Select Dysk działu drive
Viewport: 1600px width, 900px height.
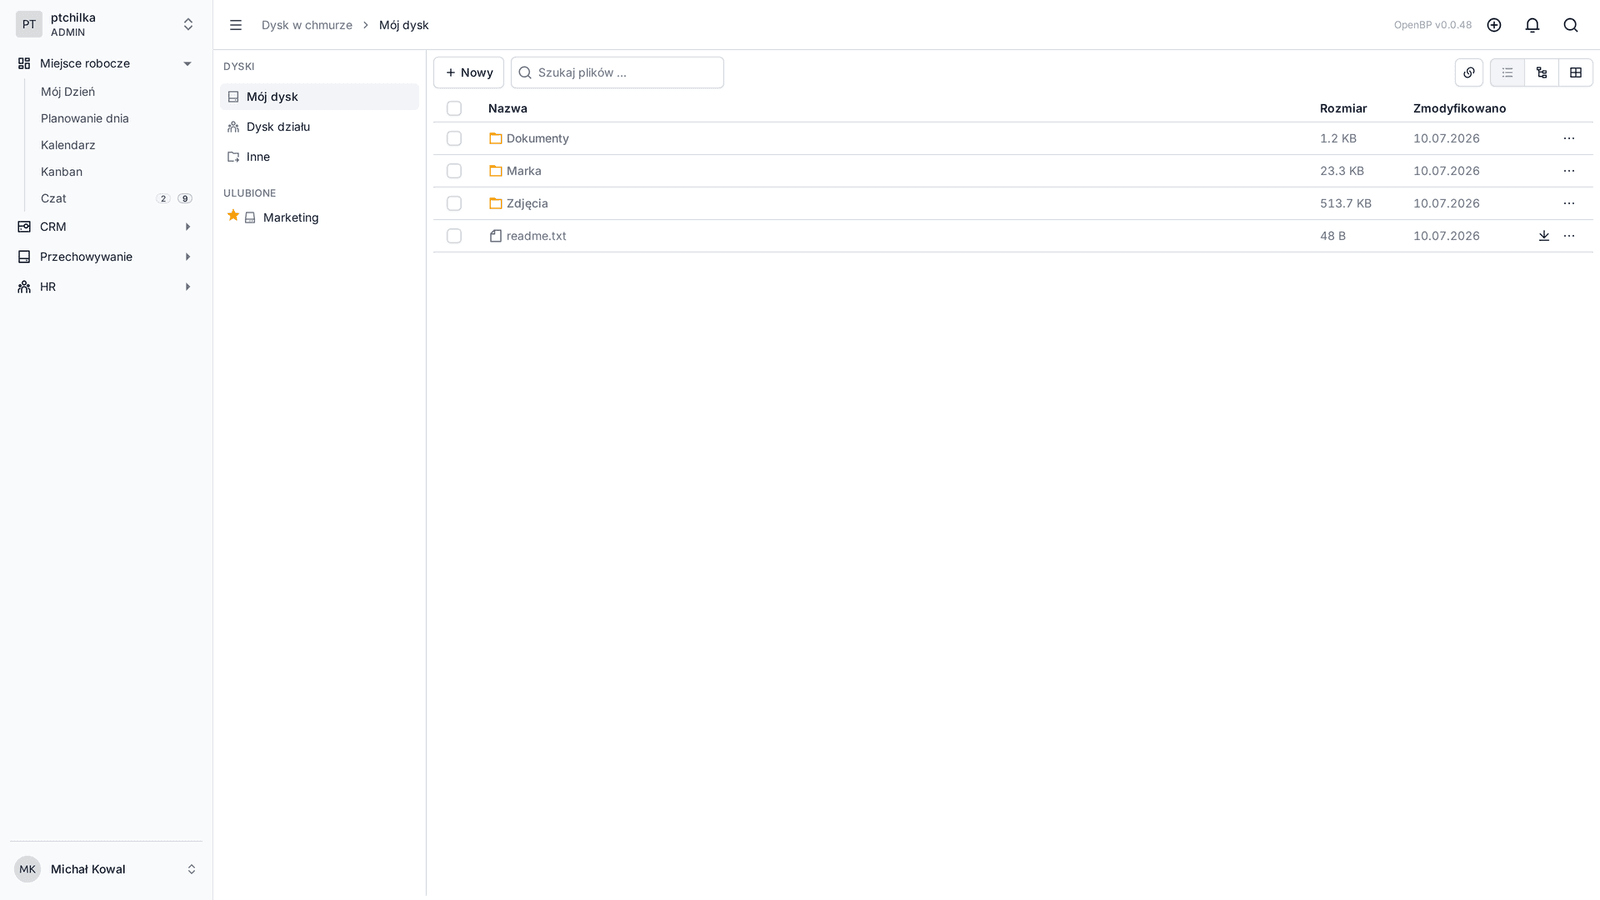click(319, 127)
